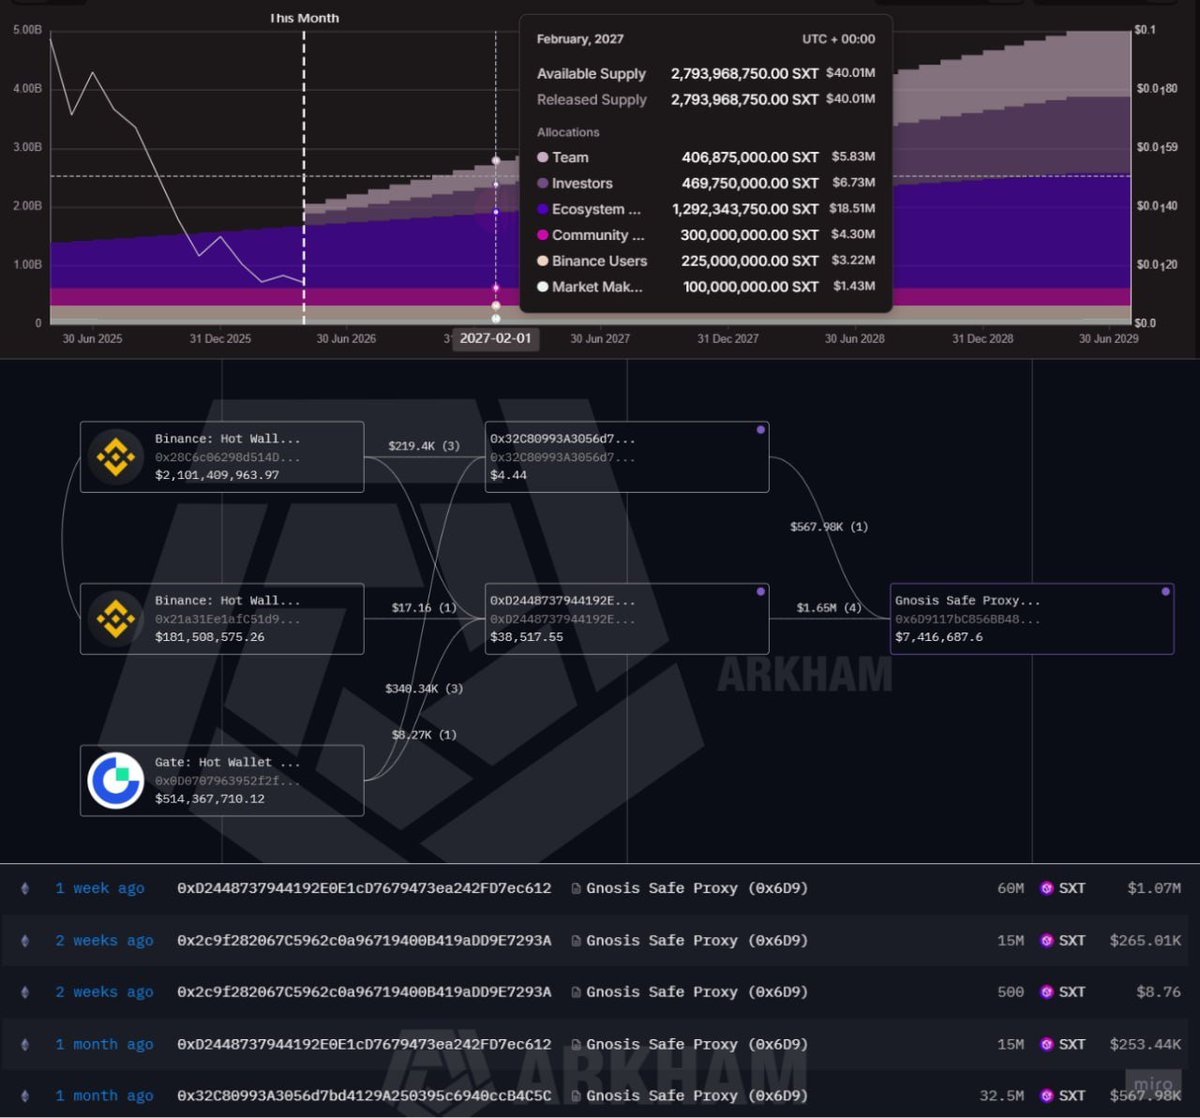Click the $8.27K (1) transfer edge label
The image size is (1200, 1118).
tap(424, 734)
